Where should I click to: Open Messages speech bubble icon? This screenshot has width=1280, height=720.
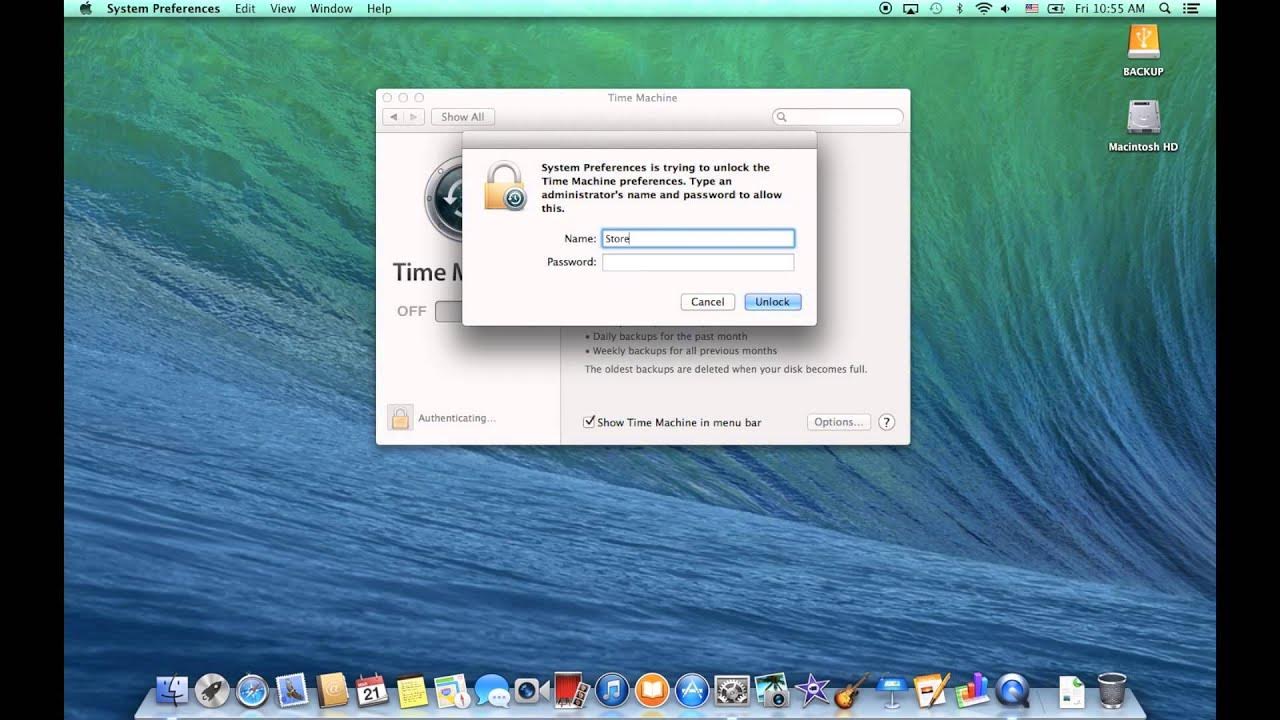(492, 690)
